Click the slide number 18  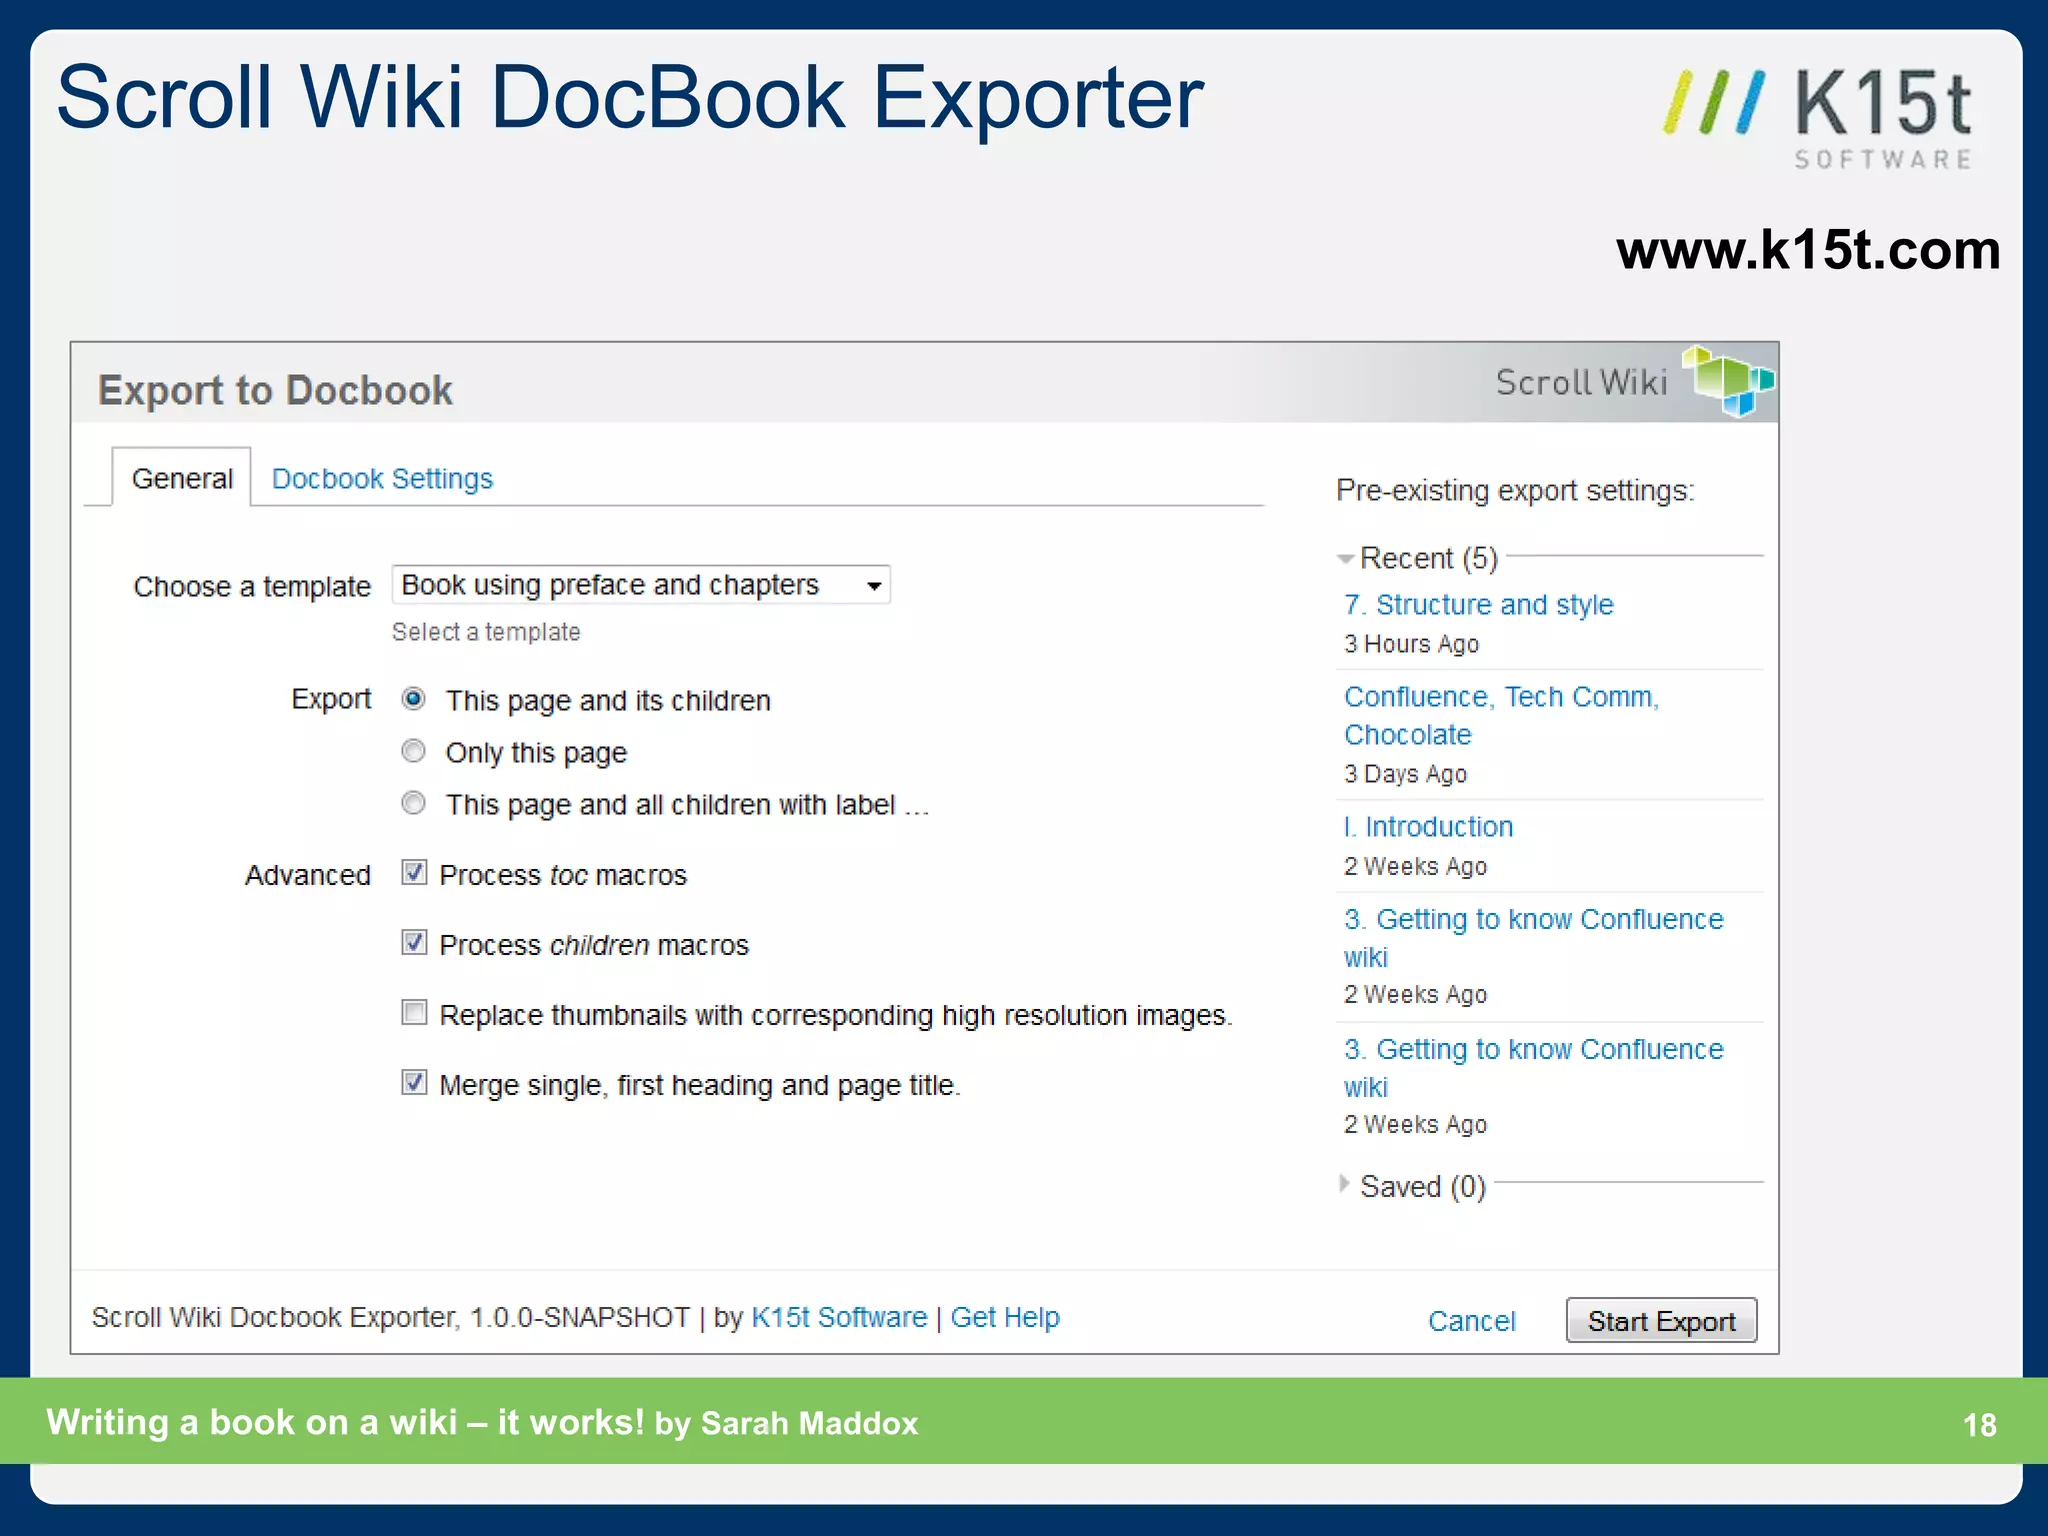click(1979, 1425)
